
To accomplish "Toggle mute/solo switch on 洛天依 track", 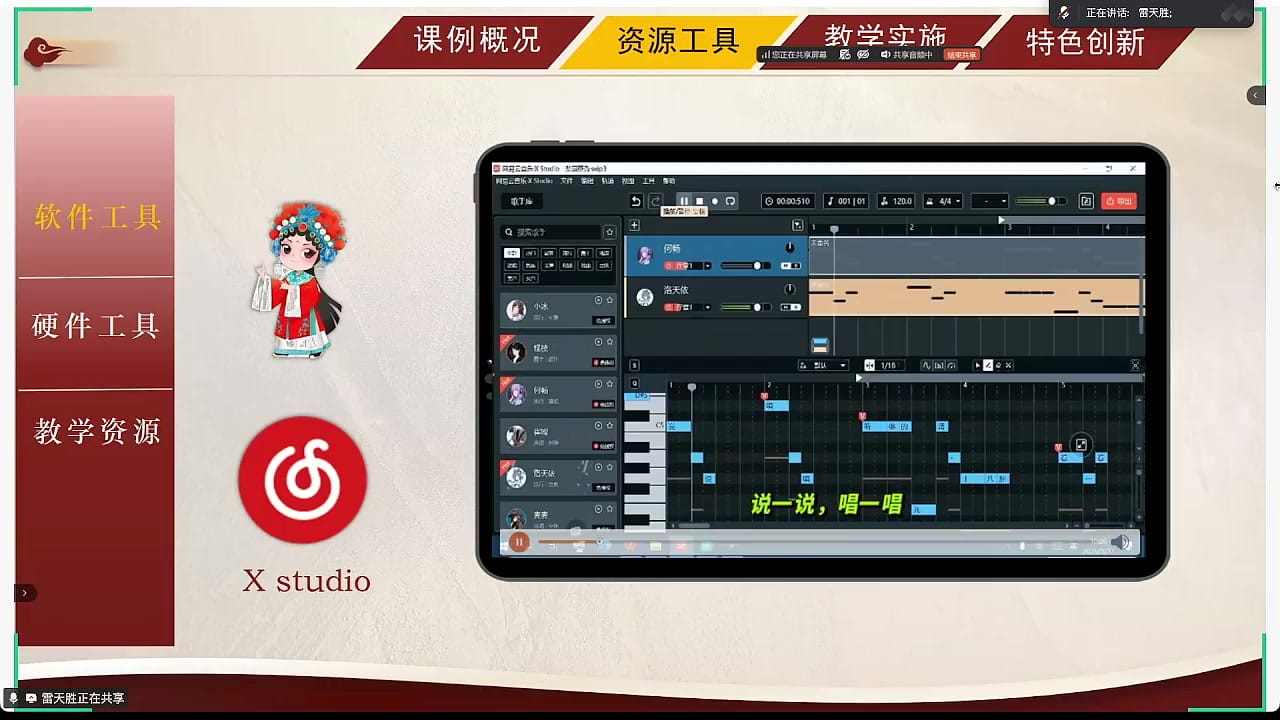I will (x=791, y=307).
